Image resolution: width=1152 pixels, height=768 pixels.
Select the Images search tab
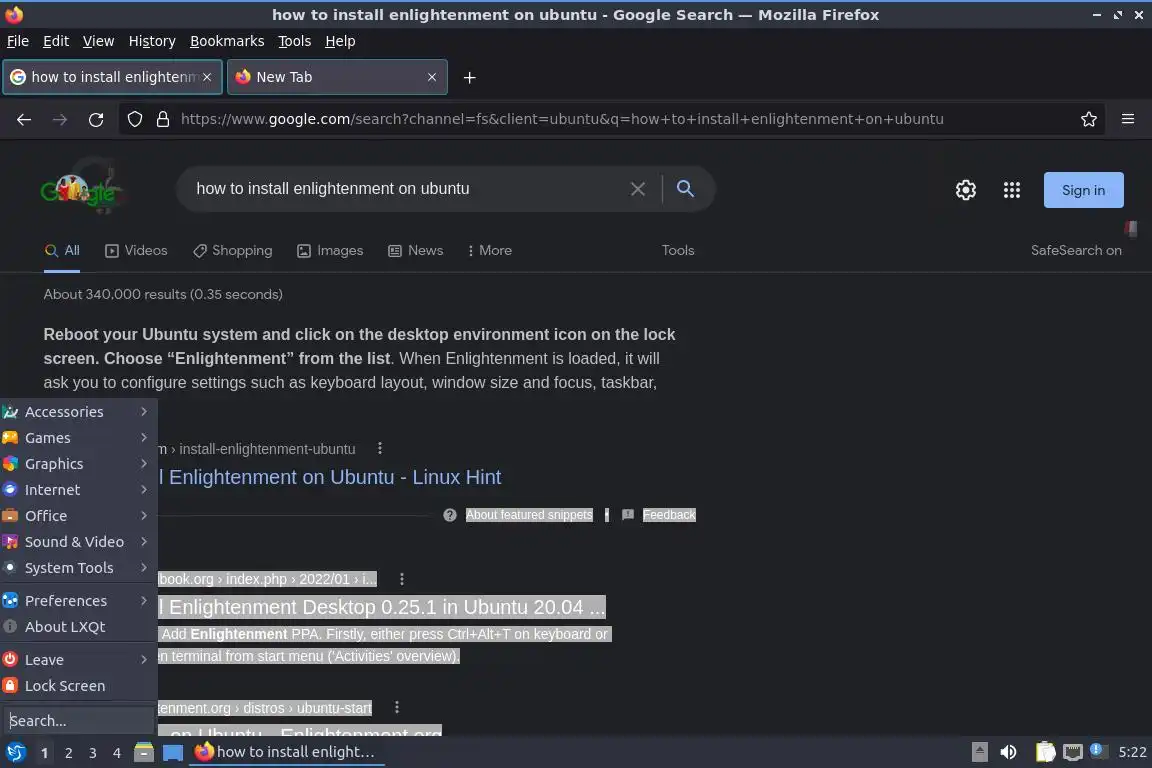pyautogui.click(x=330, y=251)
